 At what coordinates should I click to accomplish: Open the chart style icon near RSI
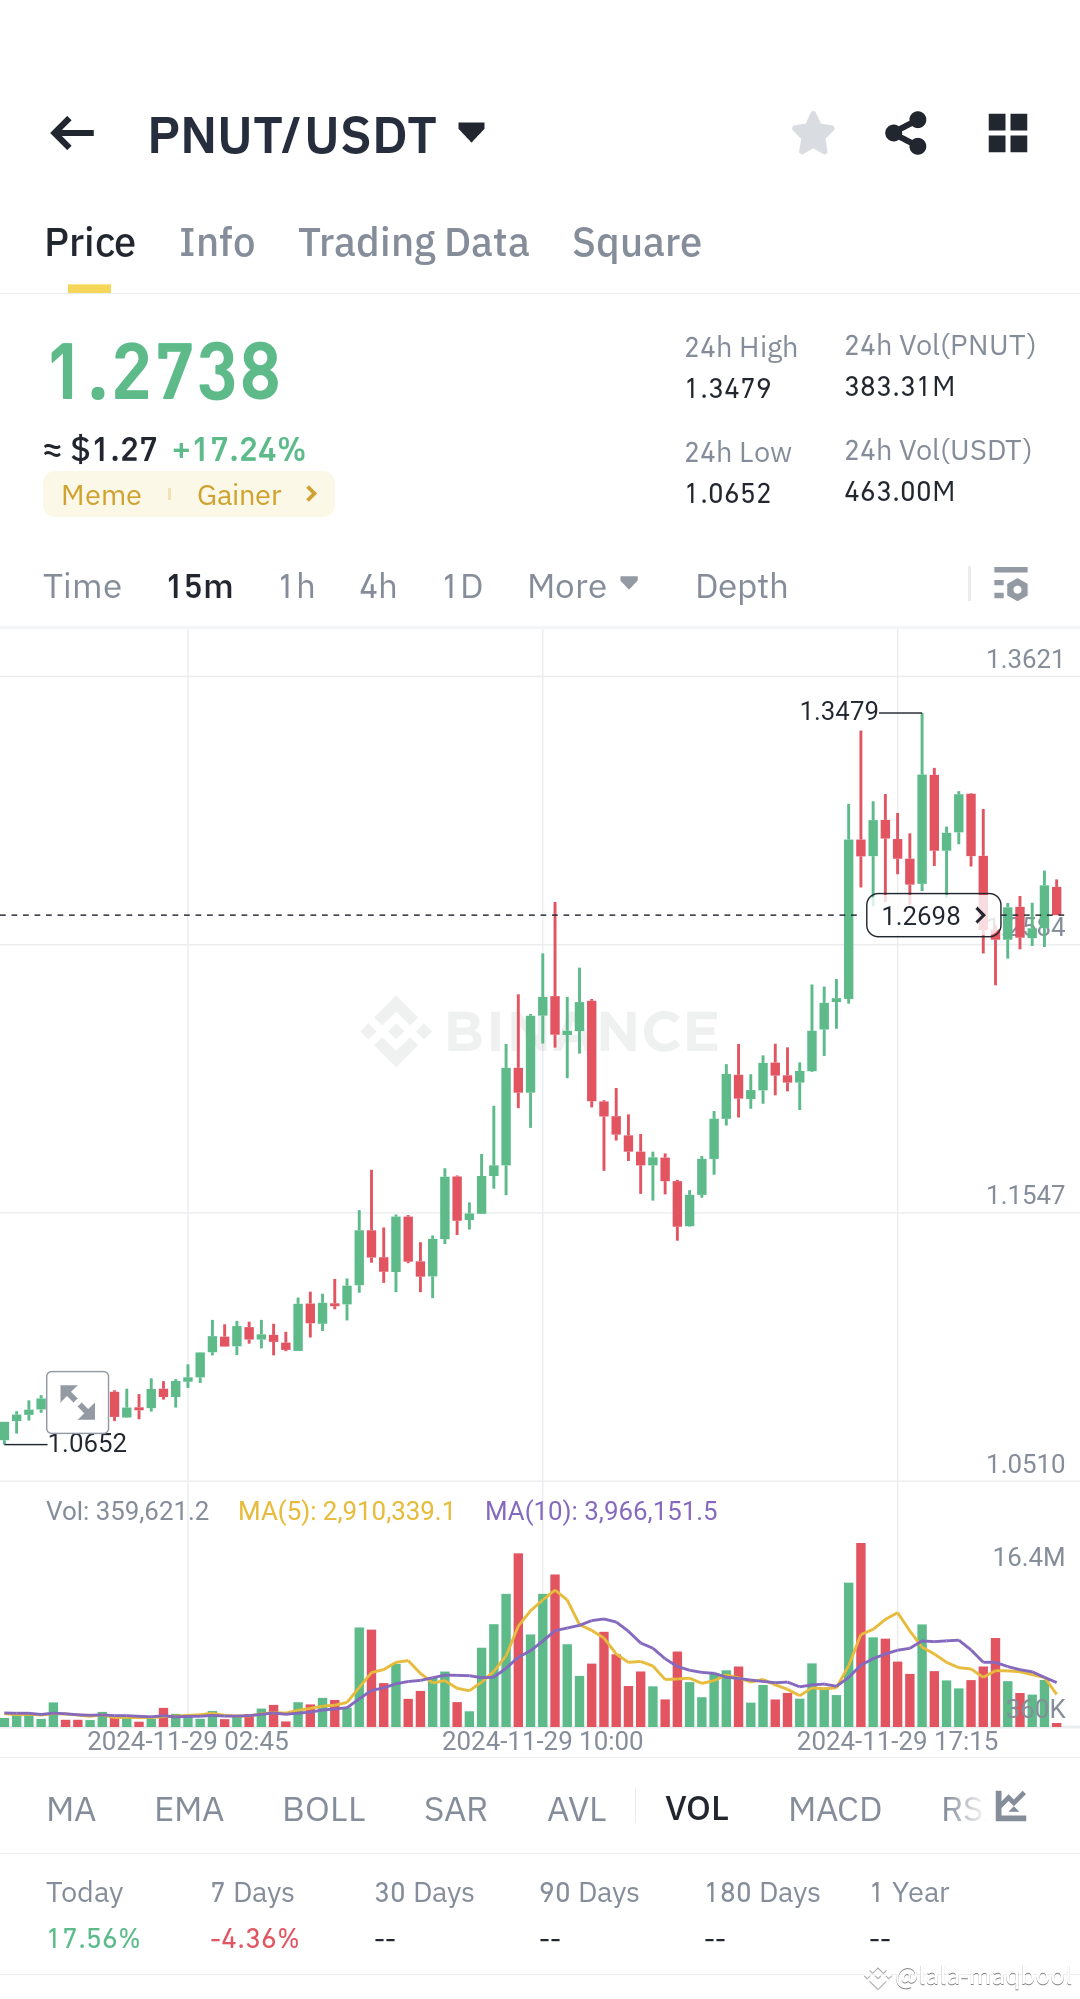point(1010,1807)
